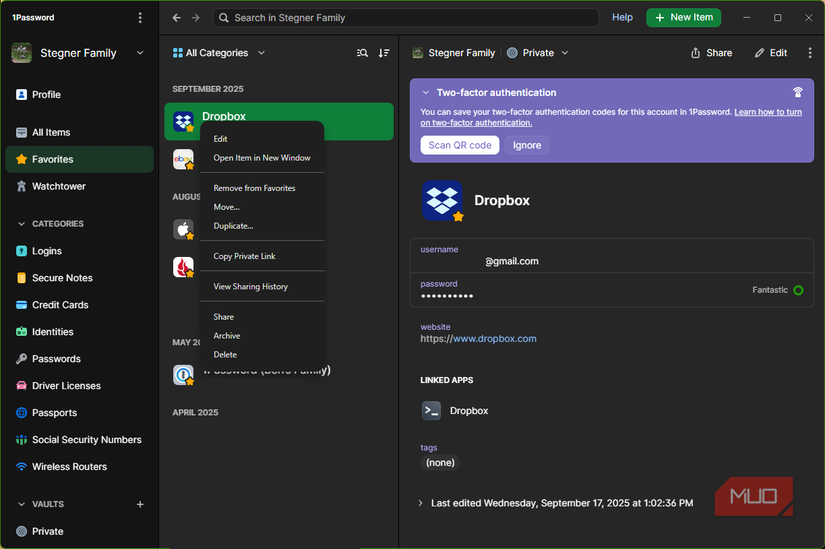Open the Private vault in sidebar
825x549 pixels.
79,531
